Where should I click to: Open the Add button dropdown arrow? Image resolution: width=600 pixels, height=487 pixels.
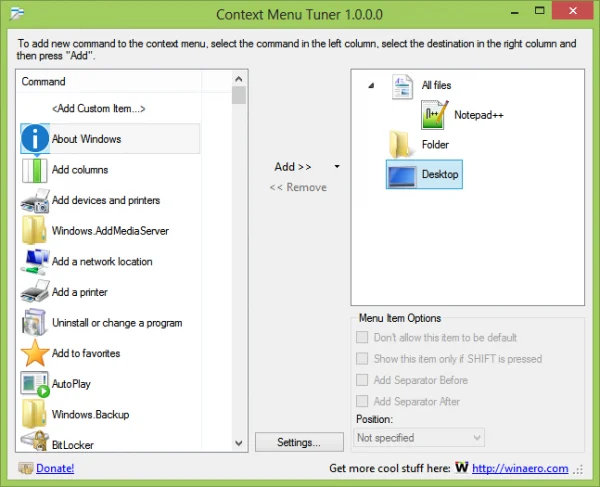(x=337, y=166)
